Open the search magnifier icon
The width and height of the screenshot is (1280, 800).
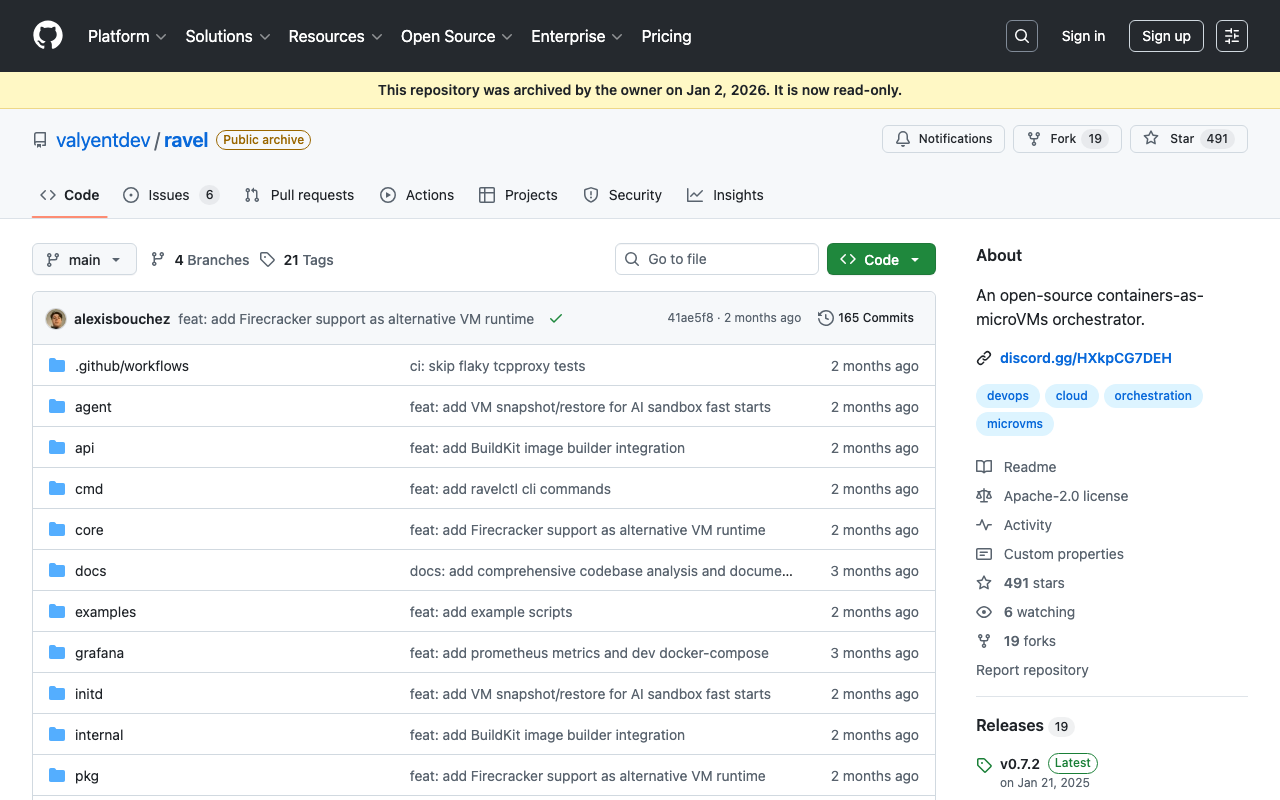pyautogui.click(x=1021, y=36)
